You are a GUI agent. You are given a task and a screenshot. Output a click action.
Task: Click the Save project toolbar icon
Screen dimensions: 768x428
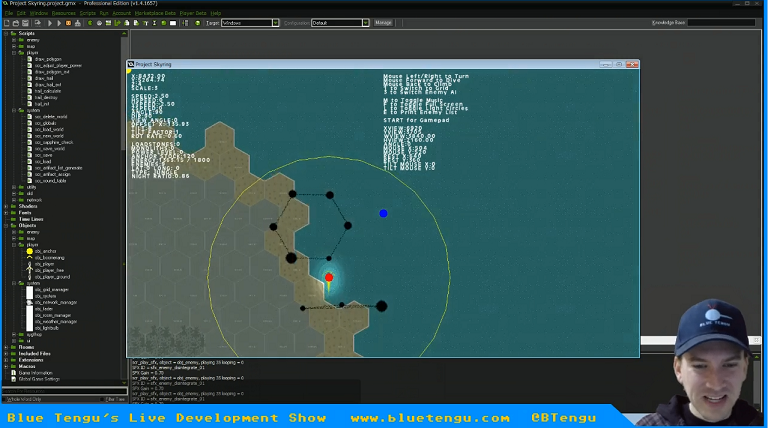click(x=25, y=23)
